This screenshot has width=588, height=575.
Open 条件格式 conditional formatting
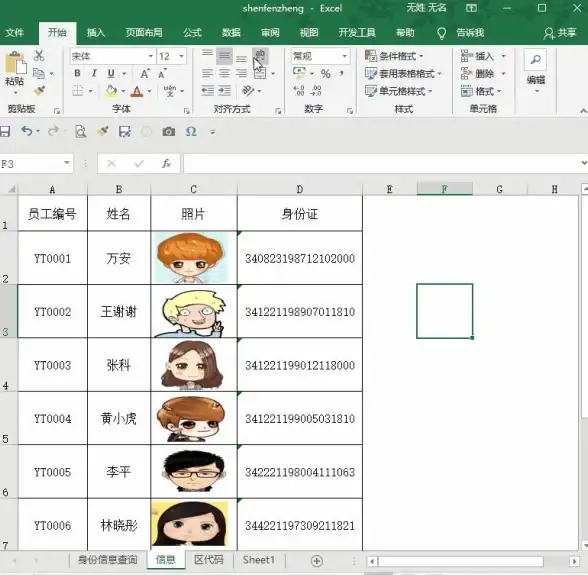[394, 56]
